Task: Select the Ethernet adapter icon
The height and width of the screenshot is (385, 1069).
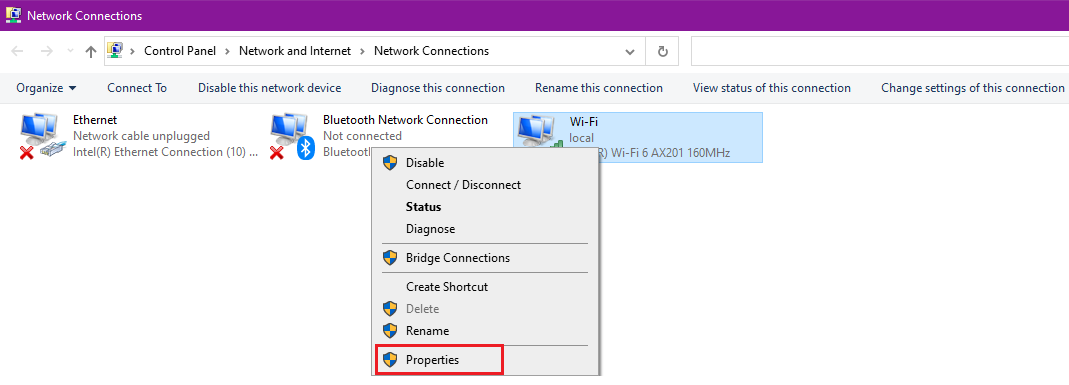Action: pos(43,137)
